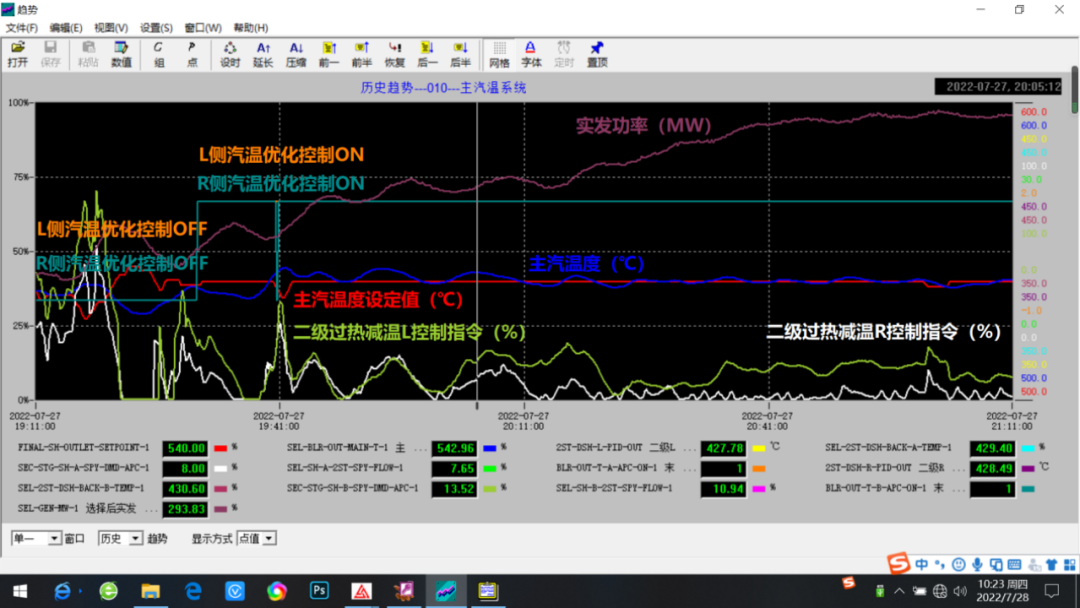The image size is (1080, 608).
Task: Toggle the 组 (Group) mode button
Action: (159, 54)
